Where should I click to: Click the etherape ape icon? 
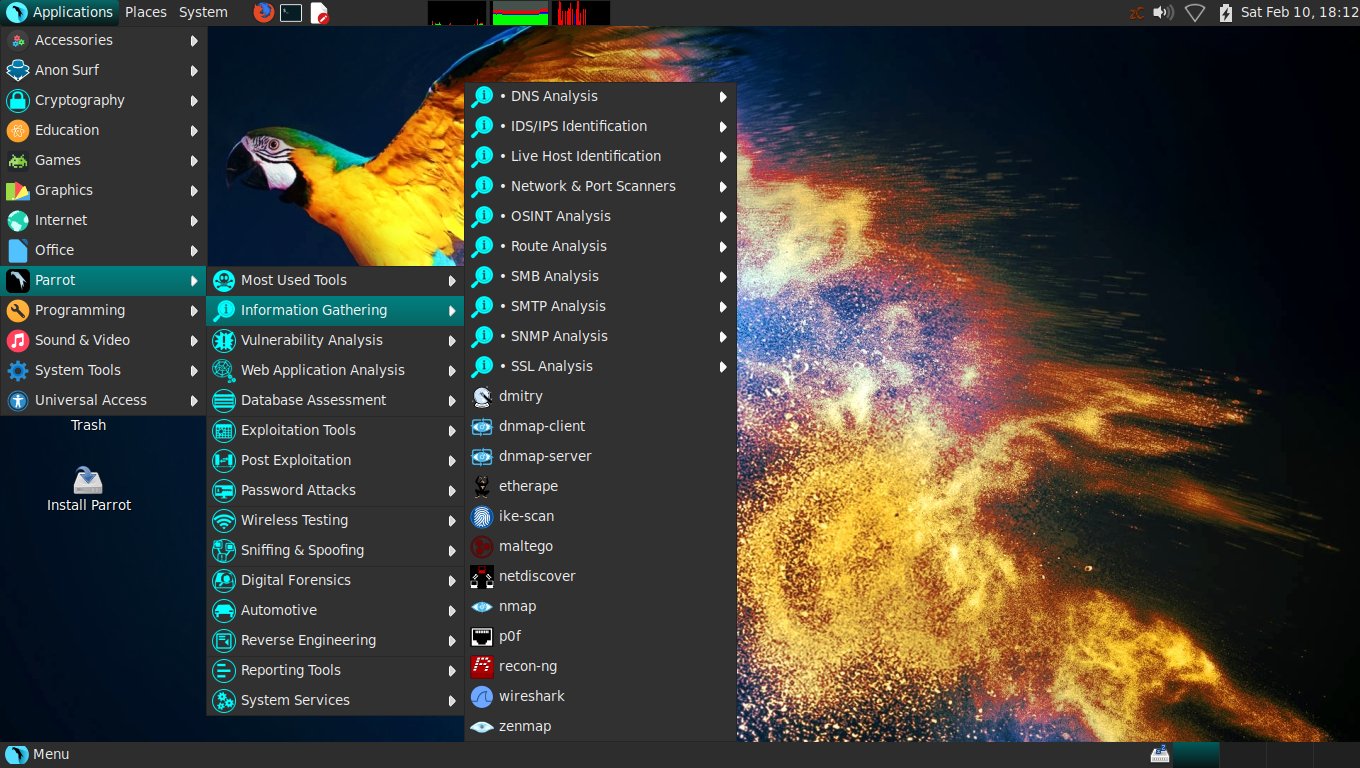[482, 486]
